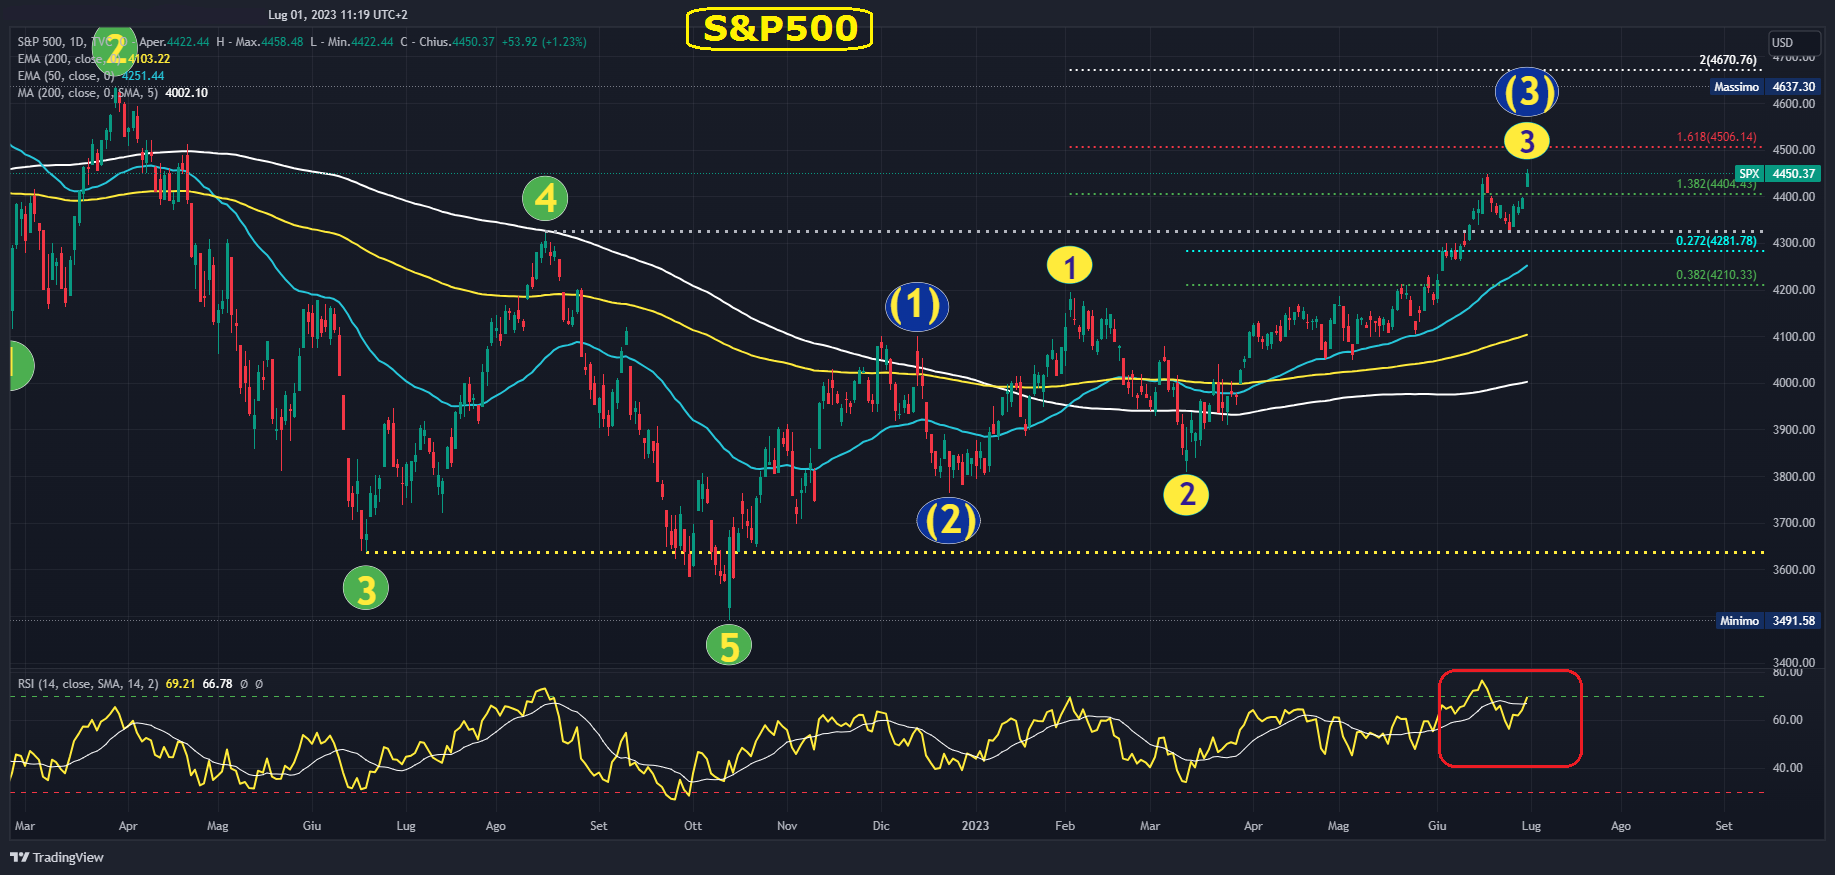
Task: Click the 1.382(4404.43) Fibonacci level label
Action: tap(1716, 184)
